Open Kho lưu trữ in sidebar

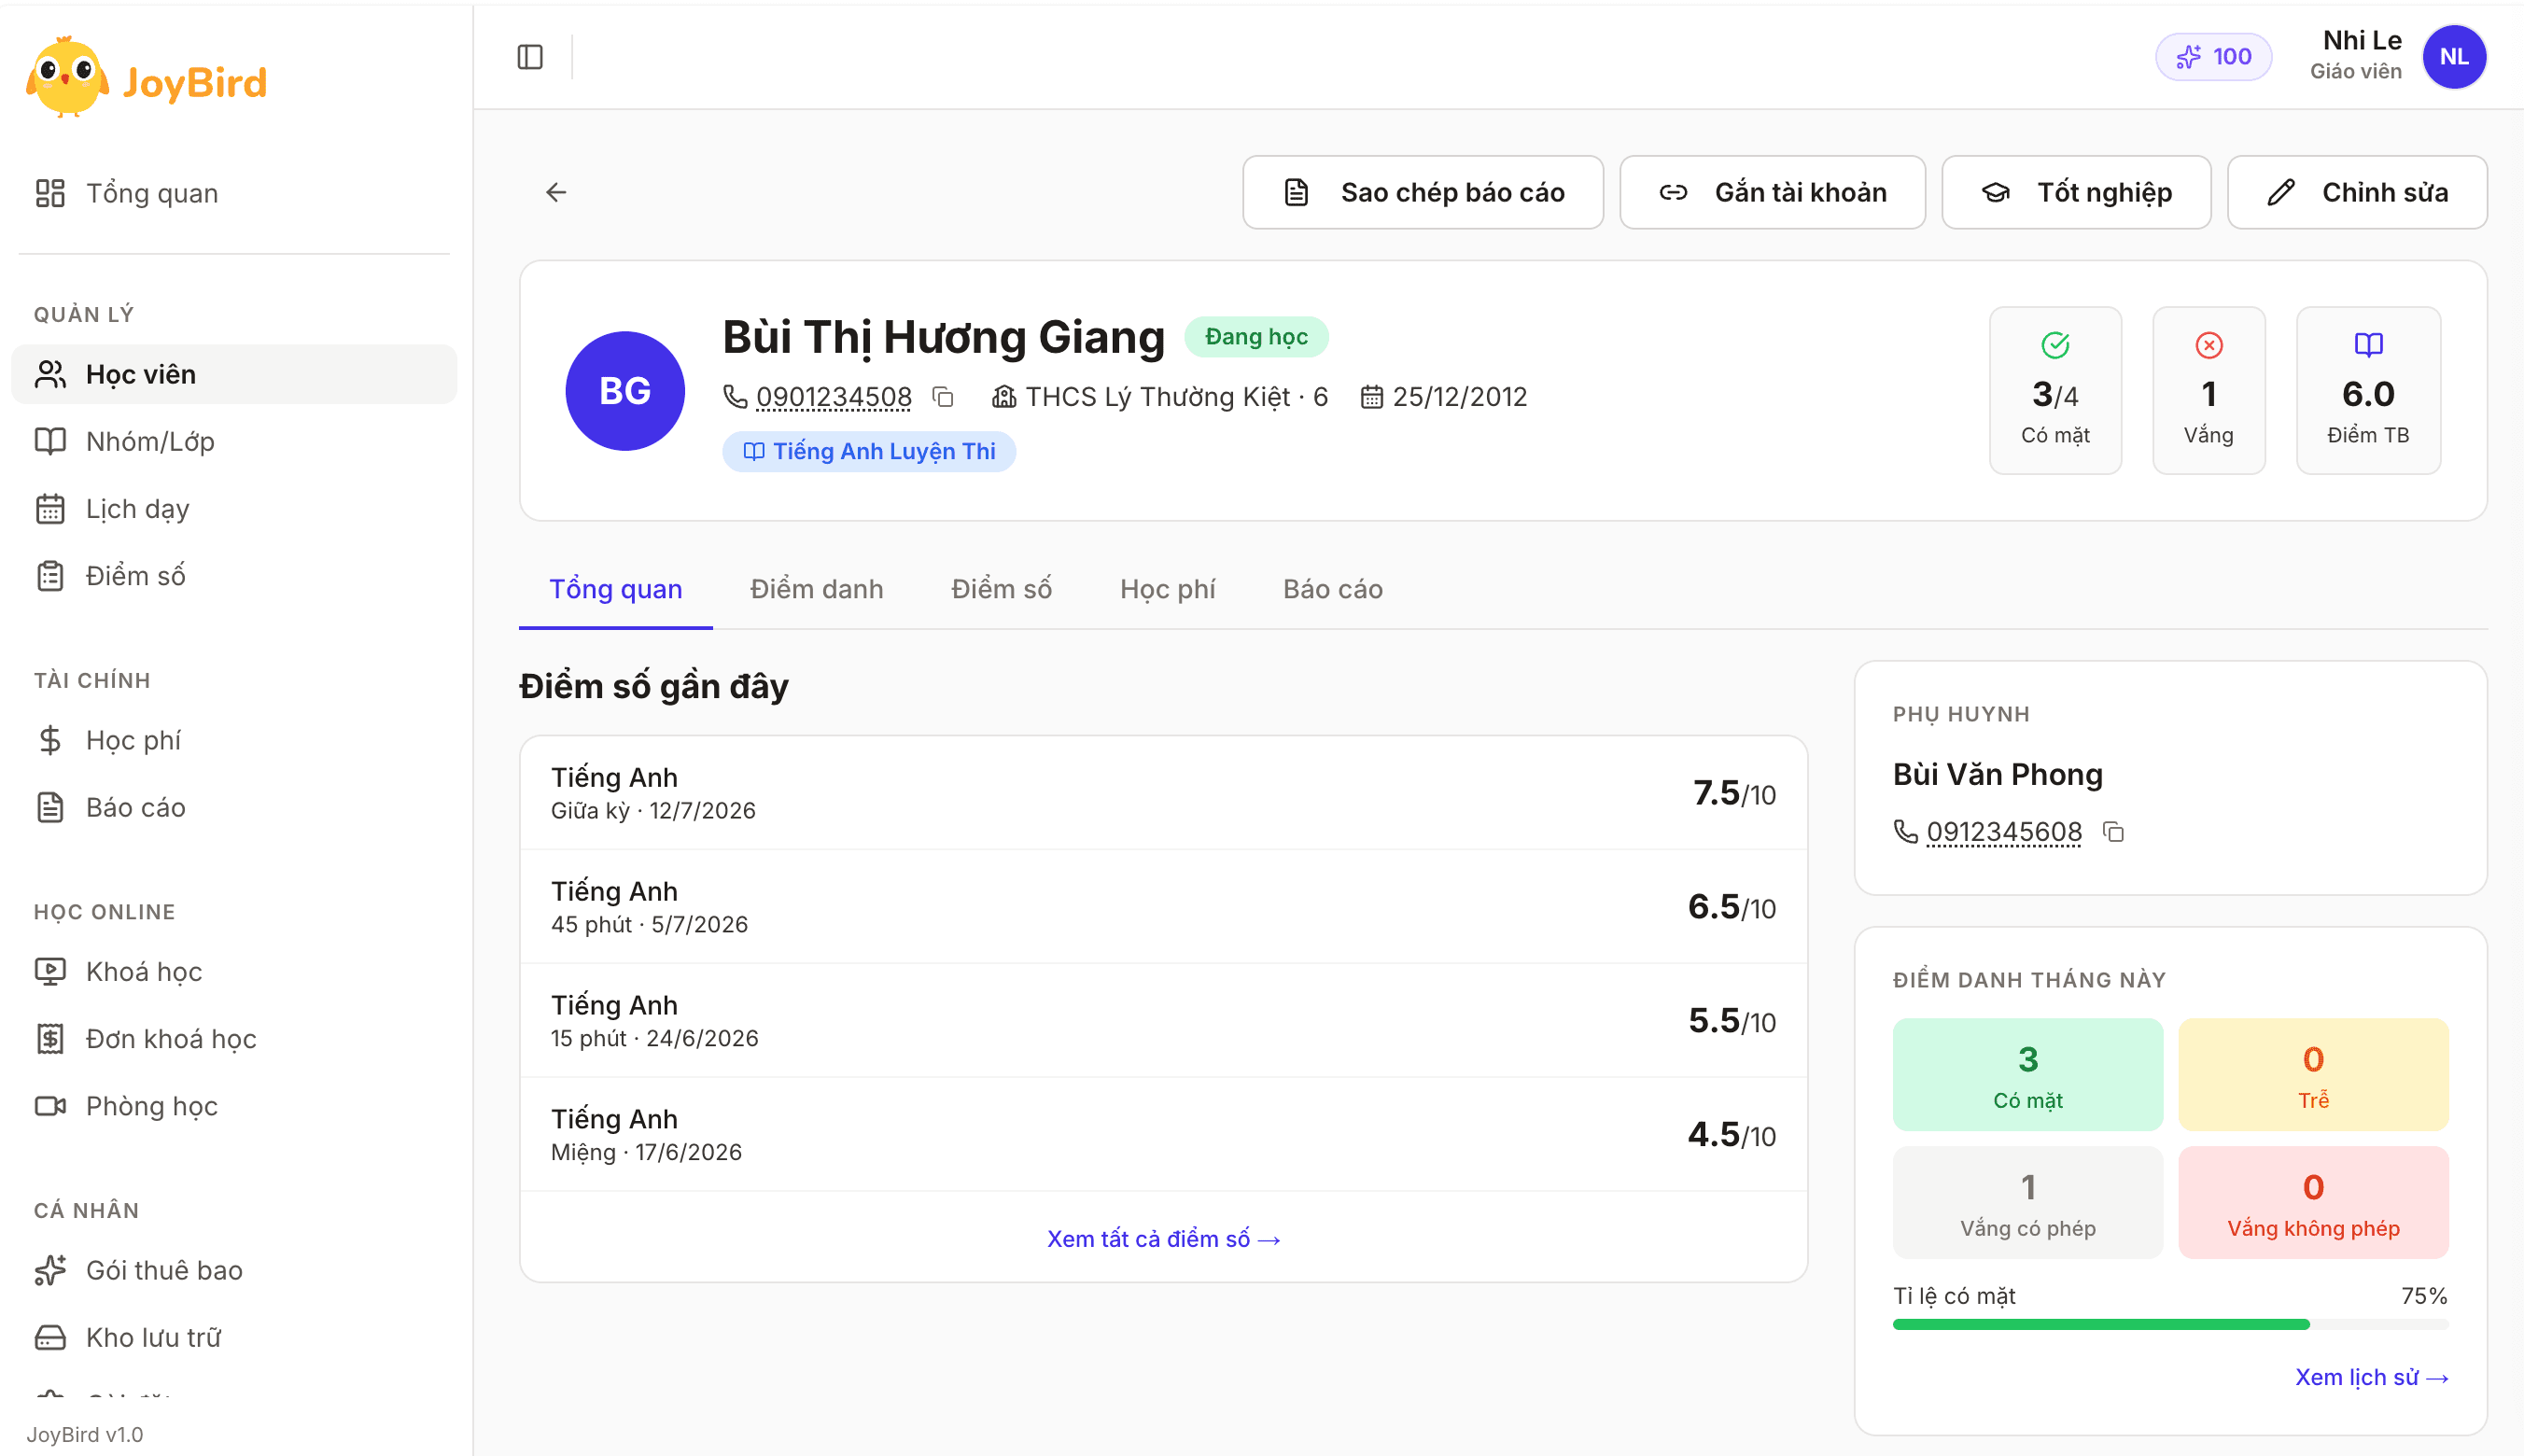[234, 1337]
